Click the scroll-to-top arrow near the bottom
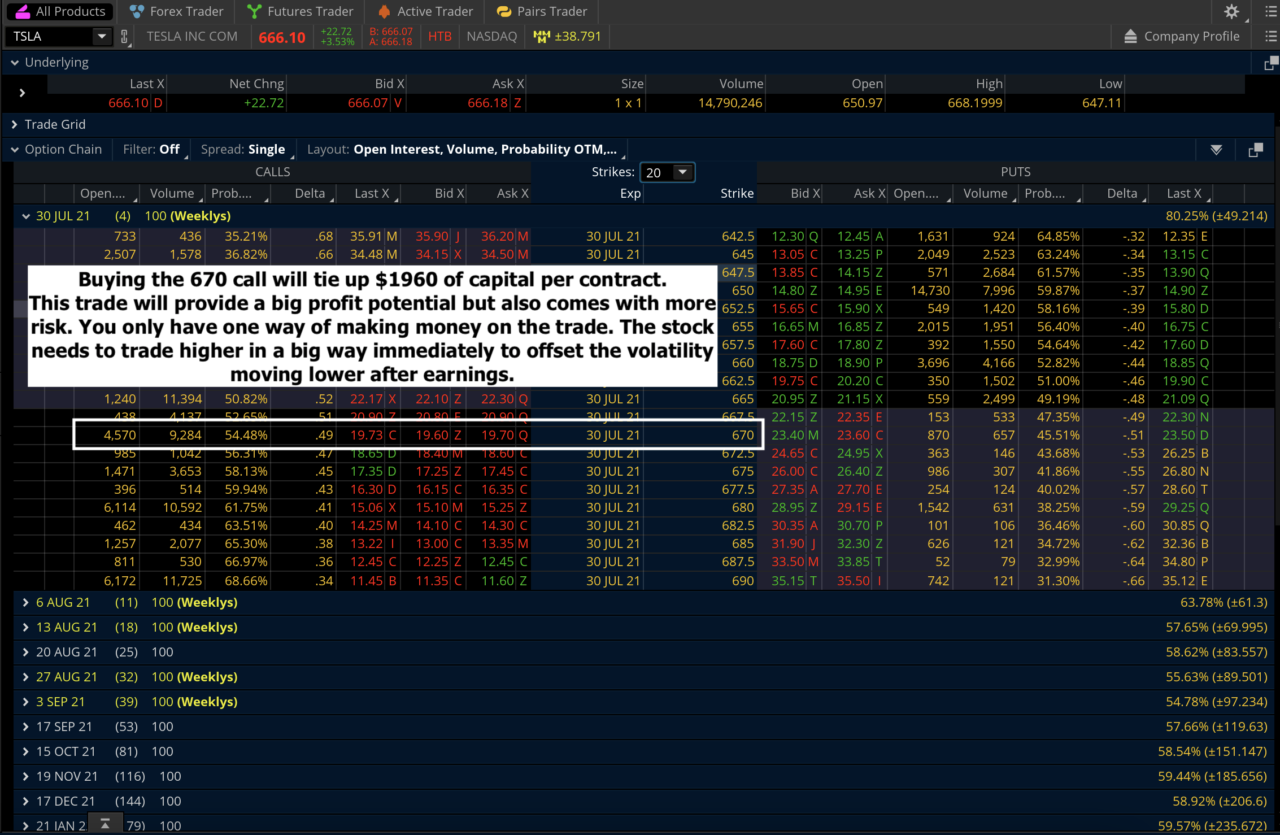The height and width of the screenshot is (835, 1280). pyautogui.click(x=106, y=824)
